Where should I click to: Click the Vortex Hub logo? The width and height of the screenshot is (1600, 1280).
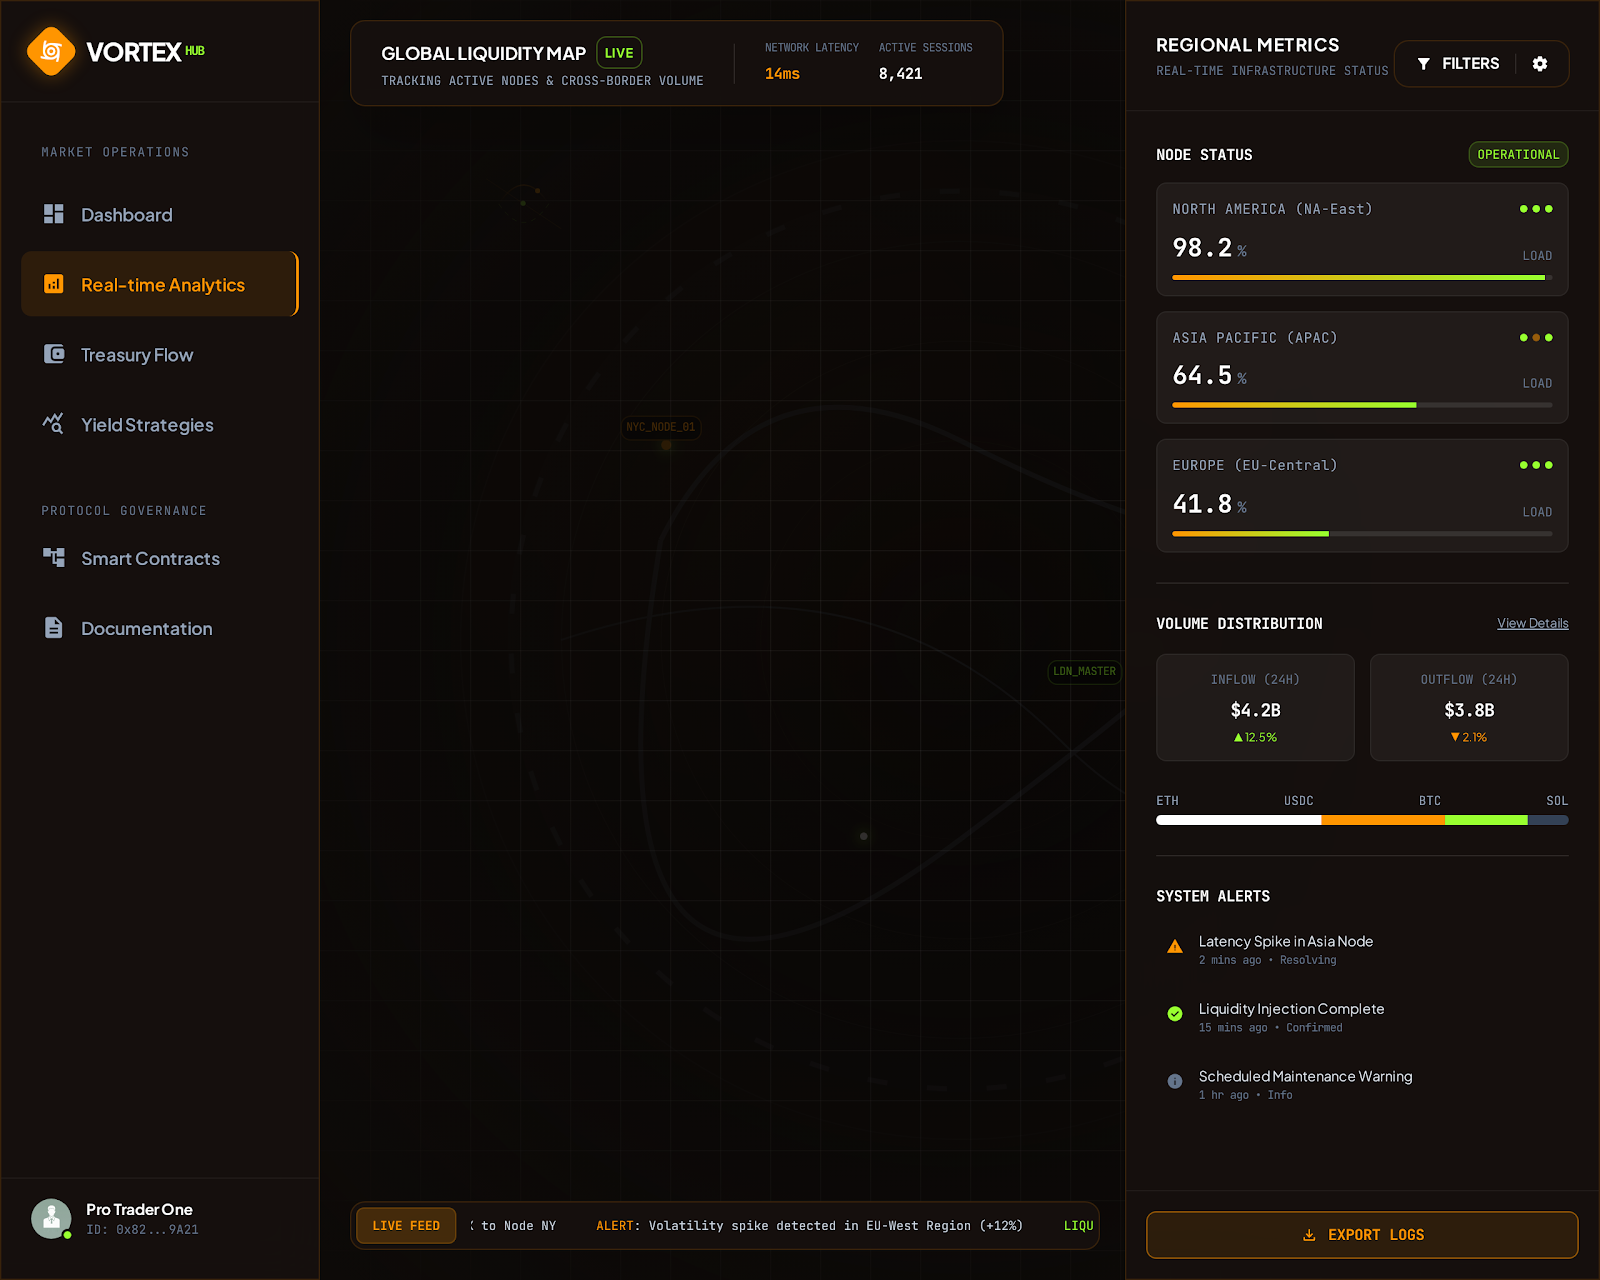pos(52,50)
